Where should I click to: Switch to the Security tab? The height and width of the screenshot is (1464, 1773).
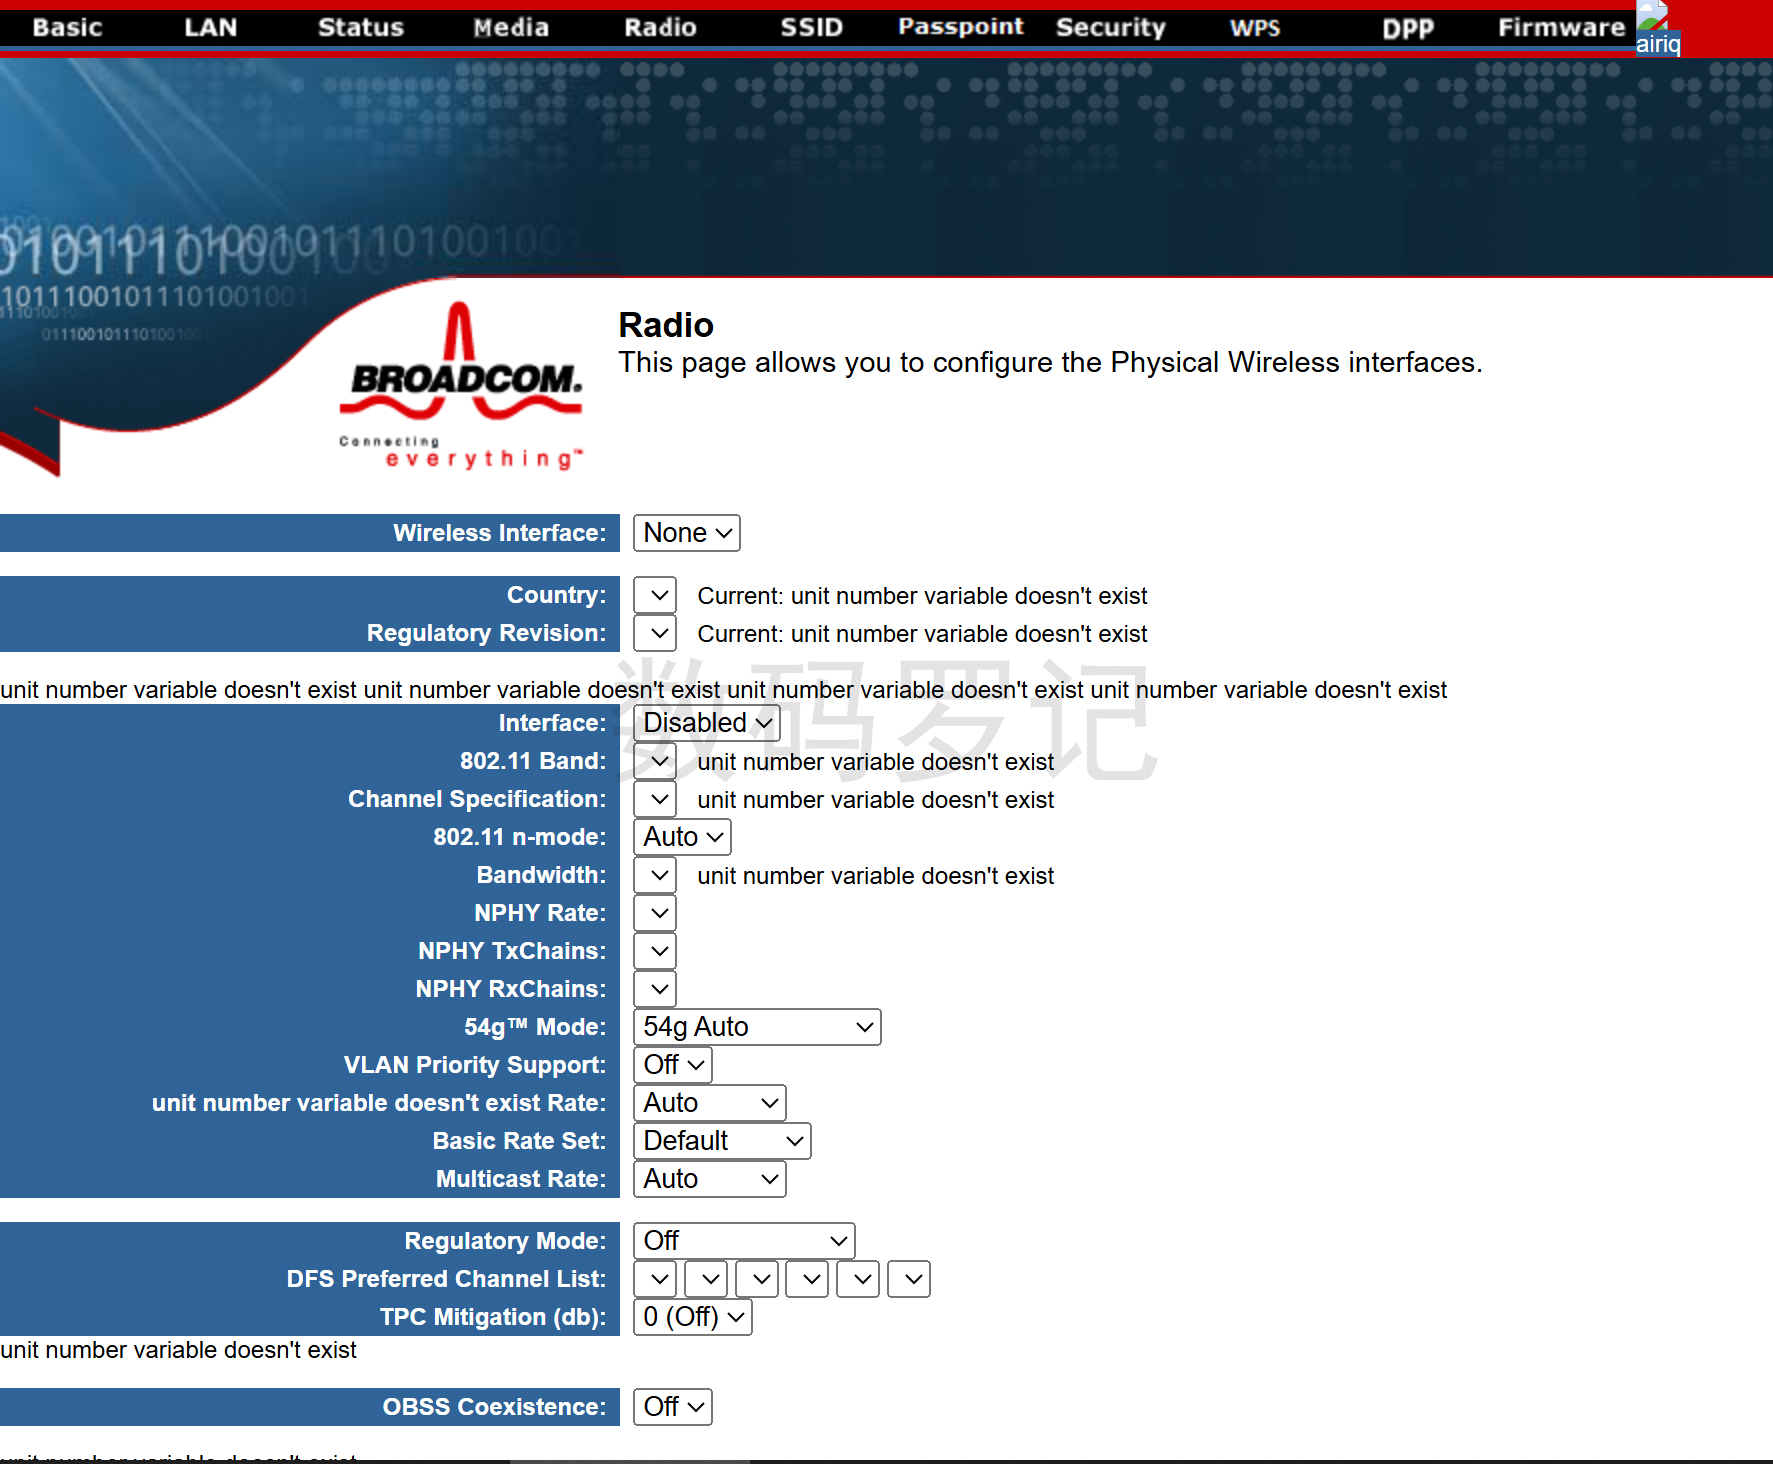[x=1110, y=27]
